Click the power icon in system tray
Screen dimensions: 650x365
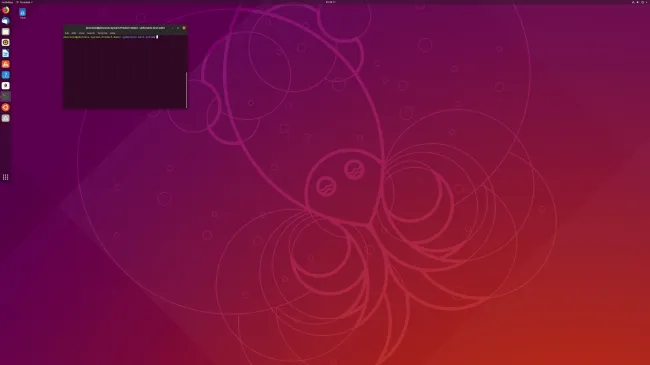pos(643,2)
